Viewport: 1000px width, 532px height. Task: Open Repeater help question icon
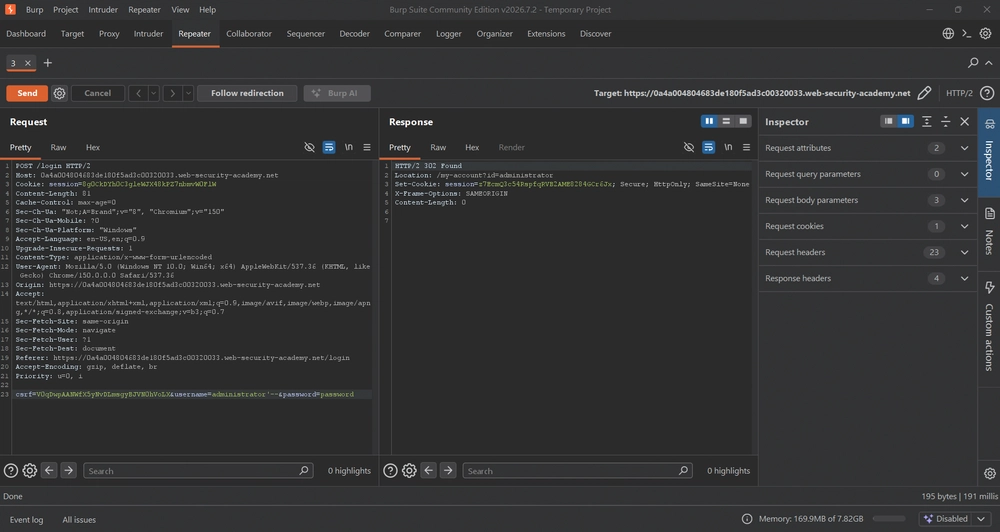[x=987, y=93]
